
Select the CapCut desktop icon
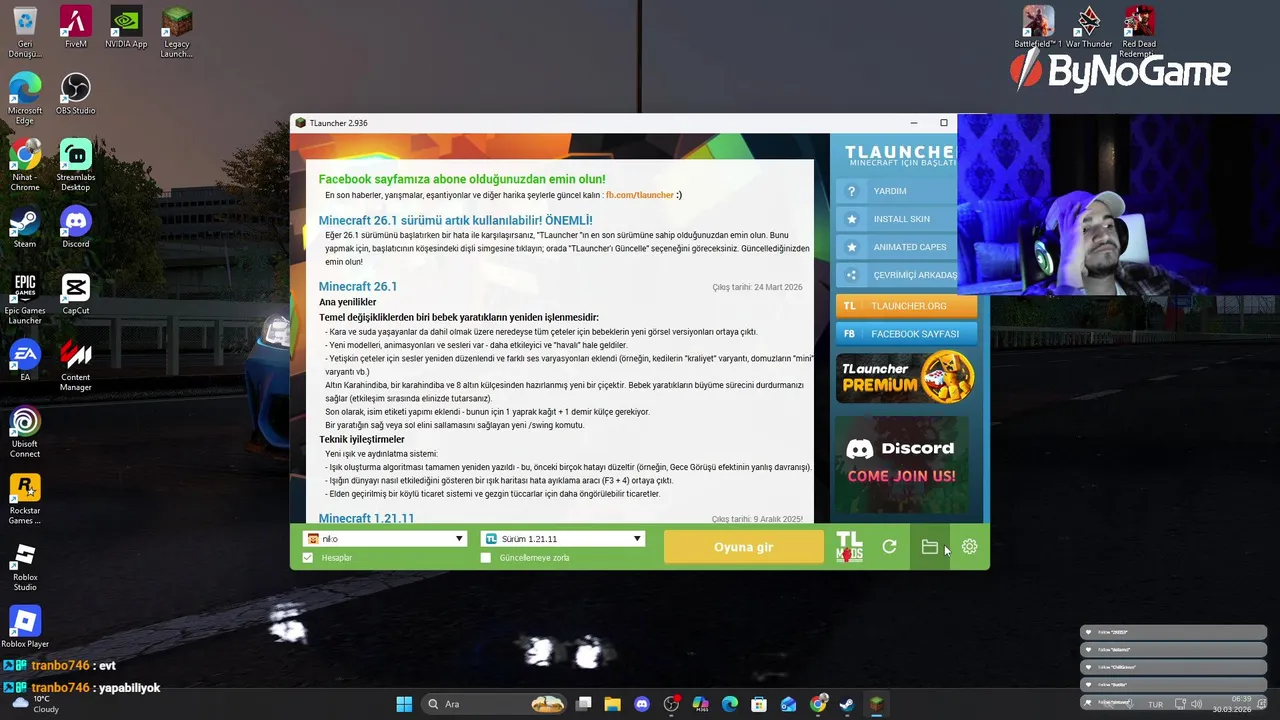(x=76, y=294)
